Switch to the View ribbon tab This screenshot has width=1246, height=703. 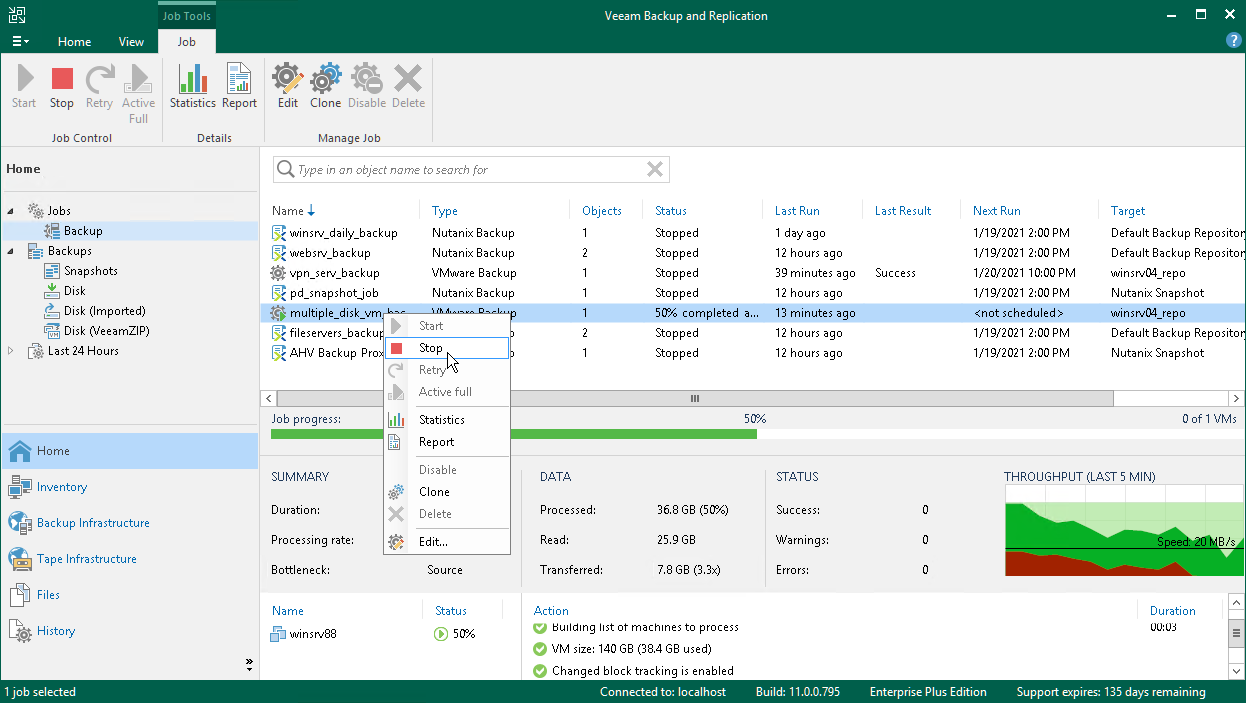[x=131, y=42]
